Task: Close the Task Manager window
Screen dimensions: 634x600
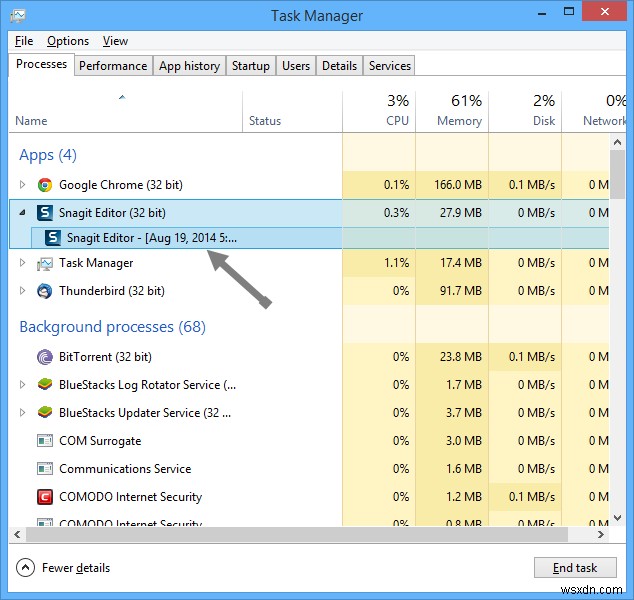Action: [605, 12]
